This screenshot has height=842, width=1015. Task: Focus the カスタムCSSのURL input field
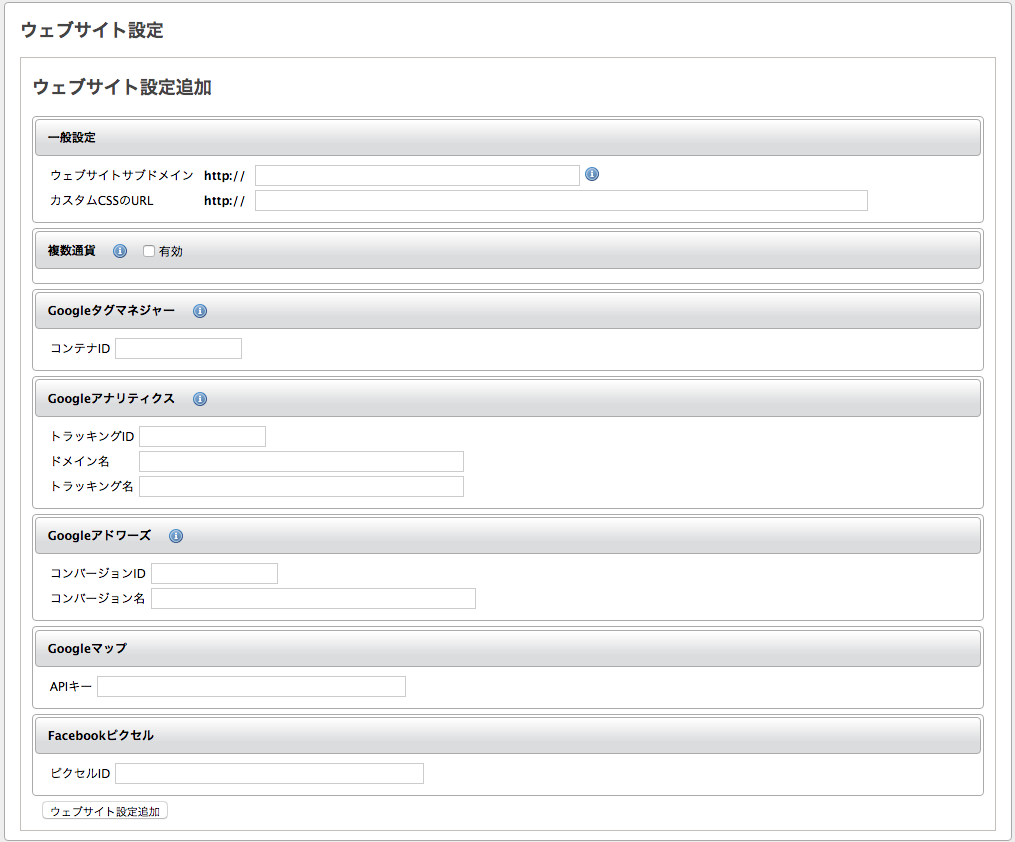(x=561, y=201)
